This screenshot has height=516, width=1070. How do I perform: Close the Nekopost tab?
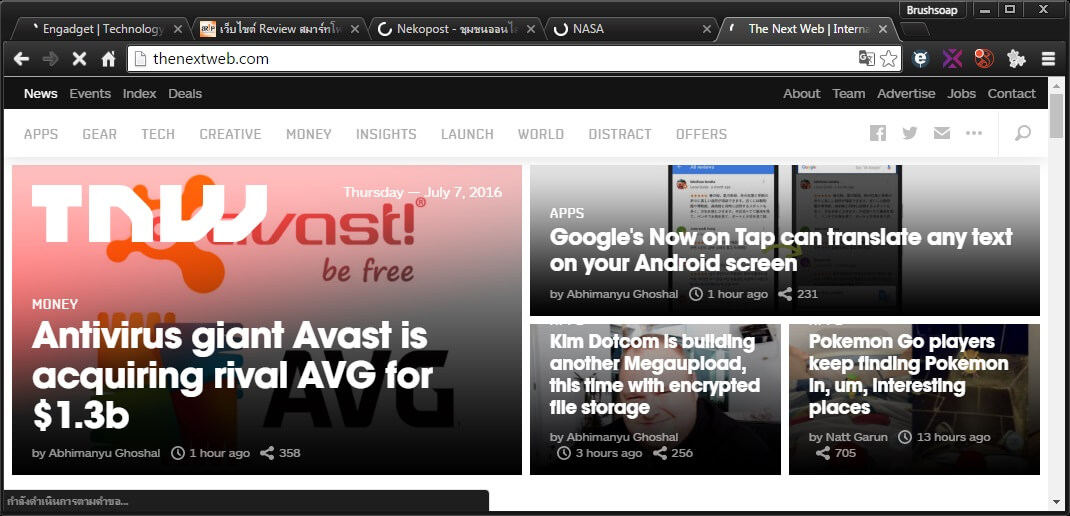coord(531,29)
